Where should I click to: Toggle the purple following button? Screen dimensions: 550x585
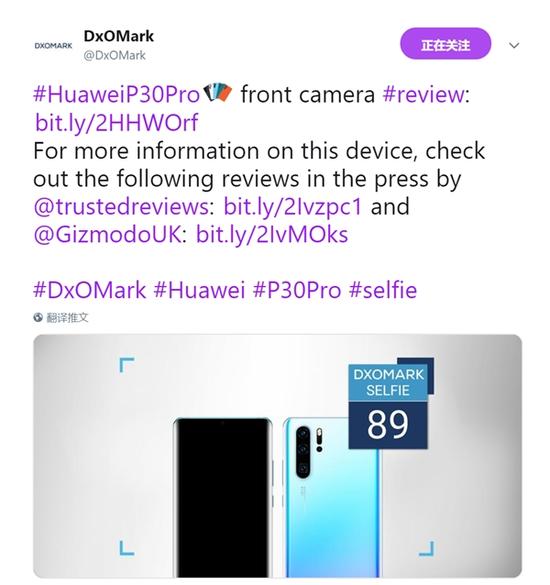pyautogui.click(x=446, y=44)
